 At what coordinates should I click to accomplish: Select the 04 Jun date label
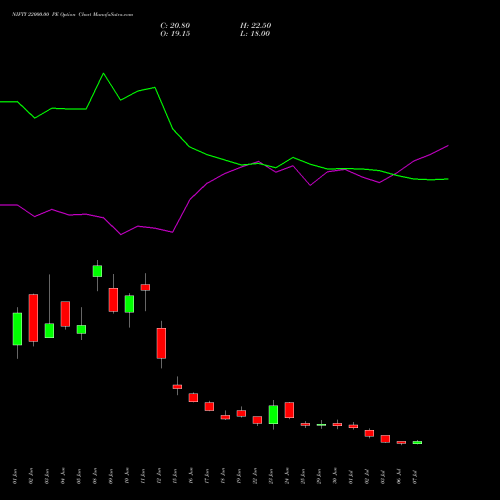pos(63,476)
